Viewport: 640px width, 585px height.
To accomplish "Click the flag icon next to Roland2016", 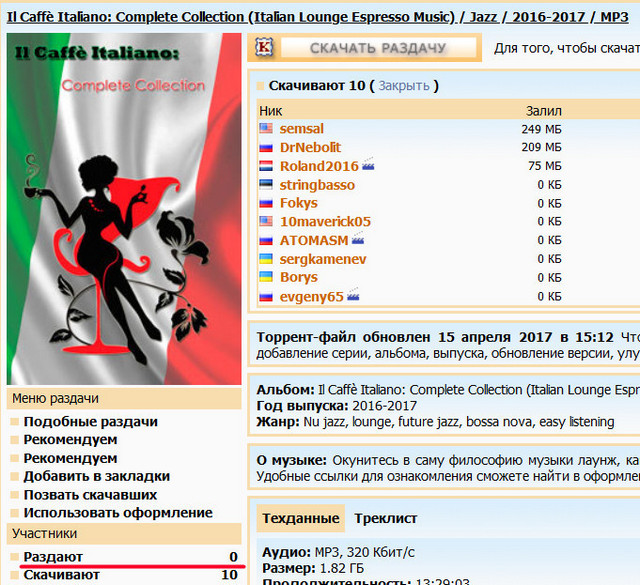I will coord(266,166).
